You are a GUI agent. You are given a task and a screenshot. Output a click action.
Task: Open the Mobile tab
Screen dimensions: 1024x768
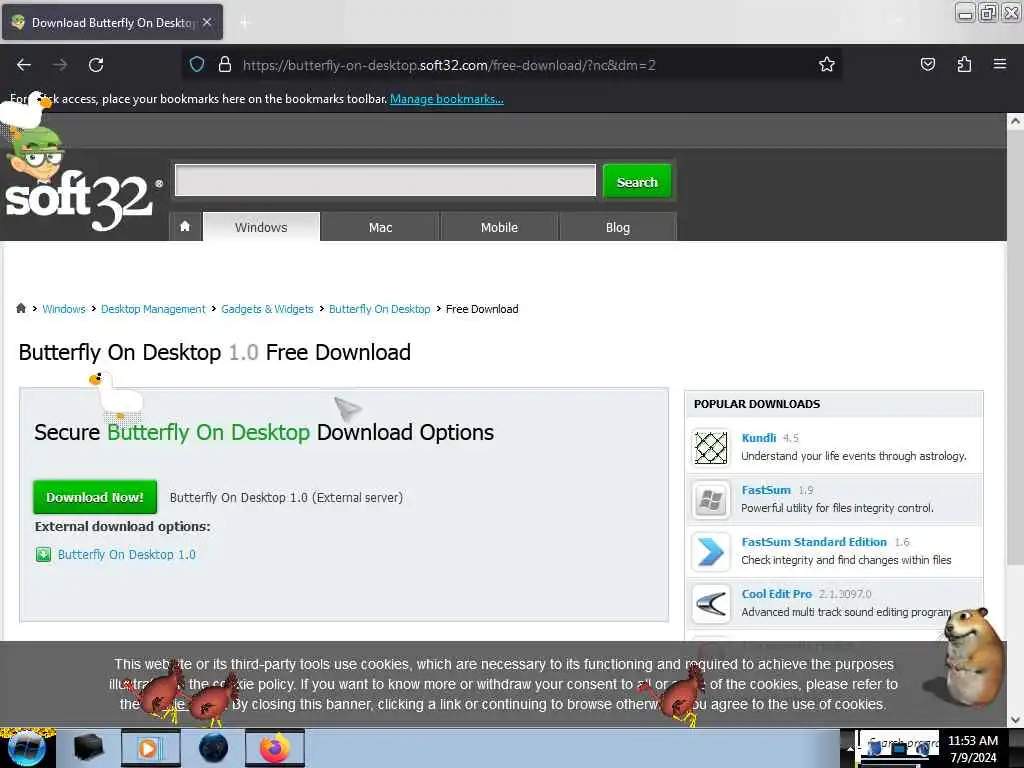(x=500, y=227)
